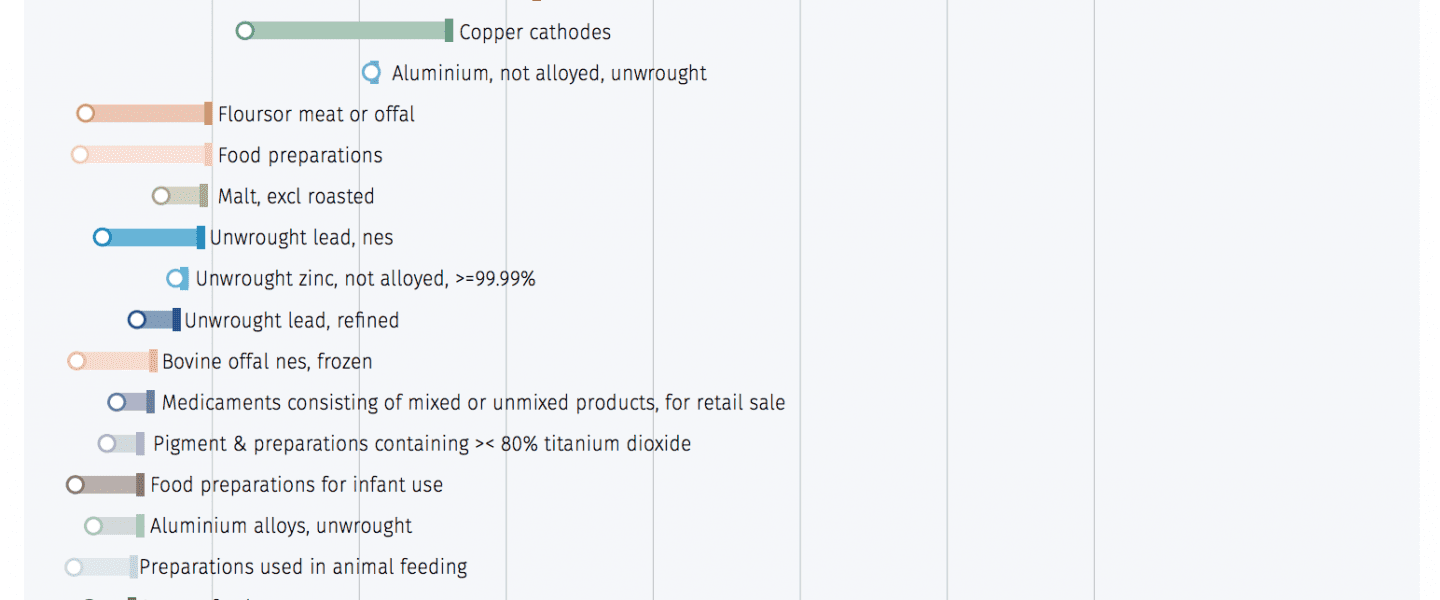Viewport: 1440px width, 600px height.
Task: Click the Floursor meat or offal orange bar
Action: point(147,113)
